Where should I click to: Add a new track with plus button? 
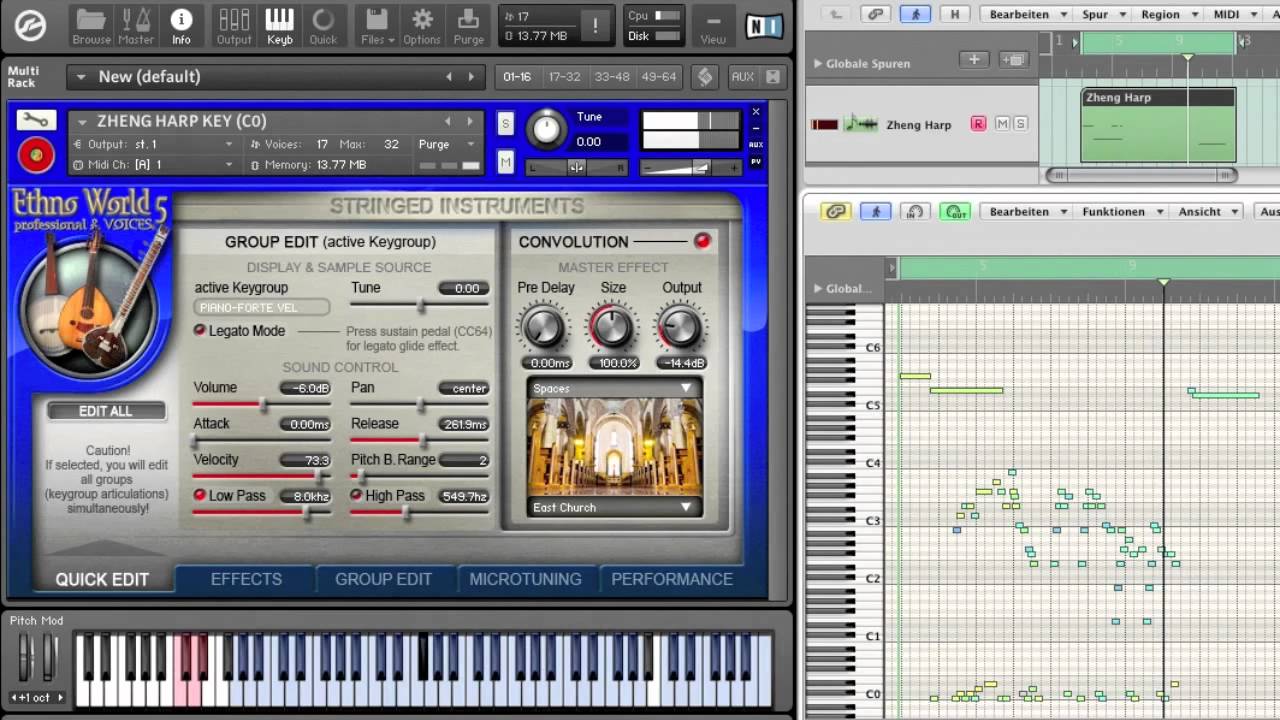974,60
